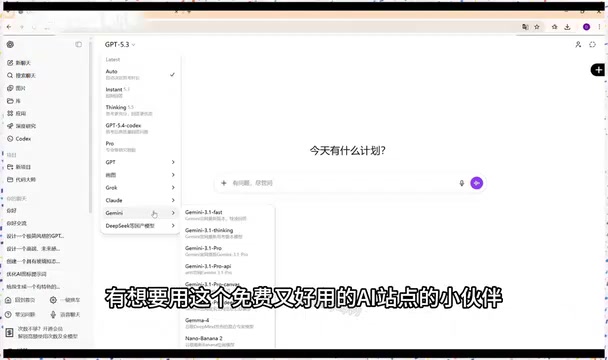
Task: Select the Instant model option
Action: [140, 92]
